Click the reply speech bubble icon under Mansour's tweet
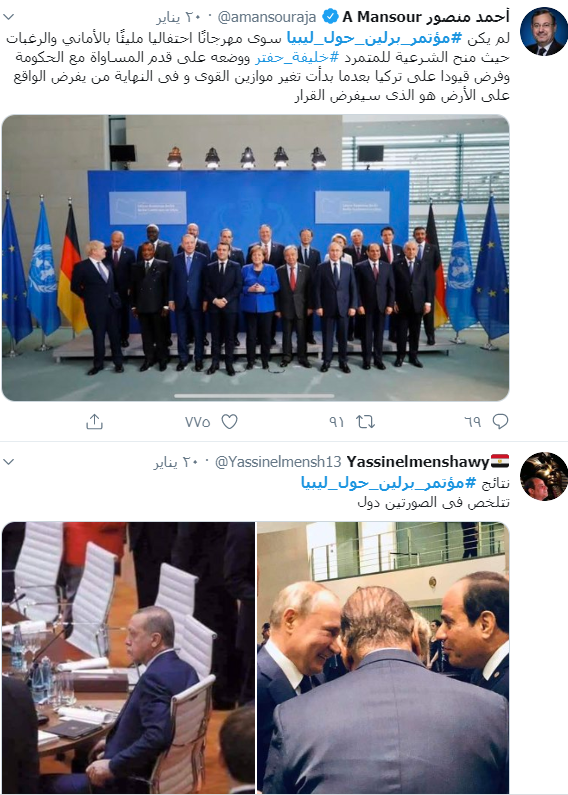568x795 pixels. (500, 421)
